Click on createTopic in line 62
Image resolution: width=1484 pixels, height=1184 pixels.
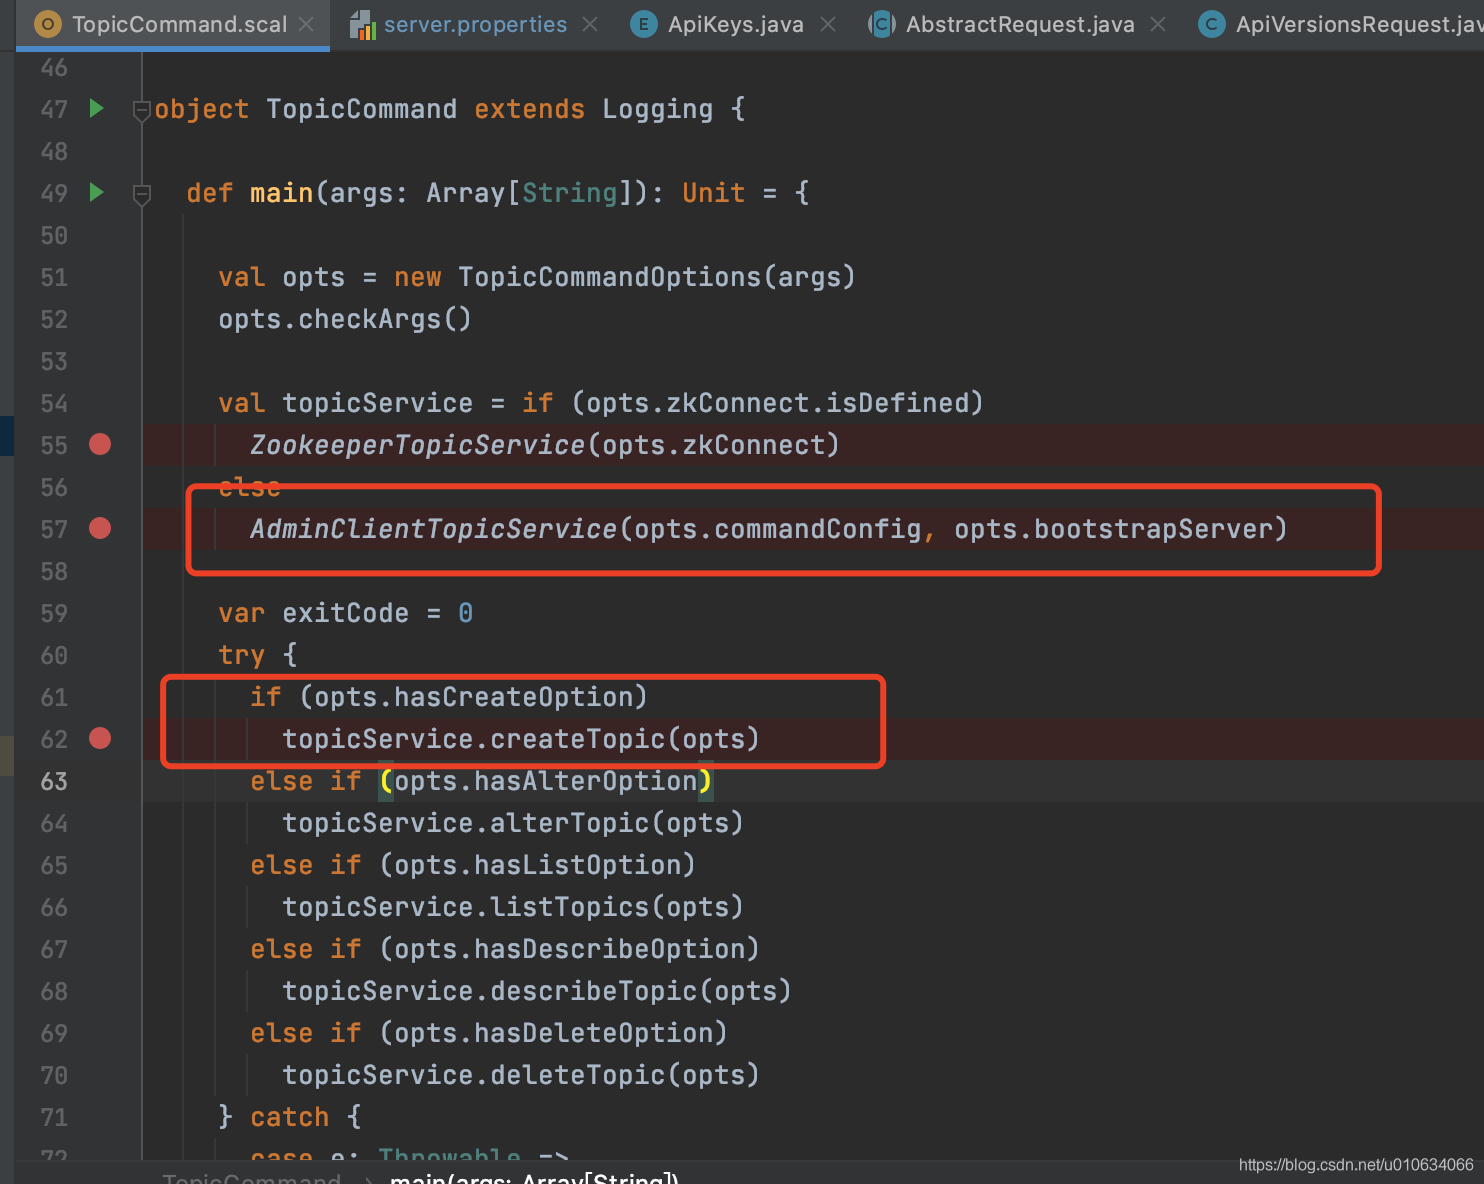pyautogui.click(x=578, y=739)
